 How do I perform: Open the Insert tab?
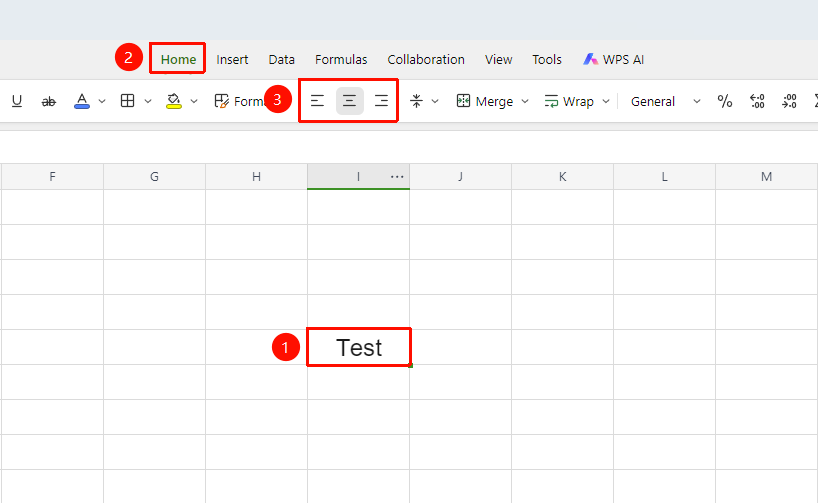232,59
